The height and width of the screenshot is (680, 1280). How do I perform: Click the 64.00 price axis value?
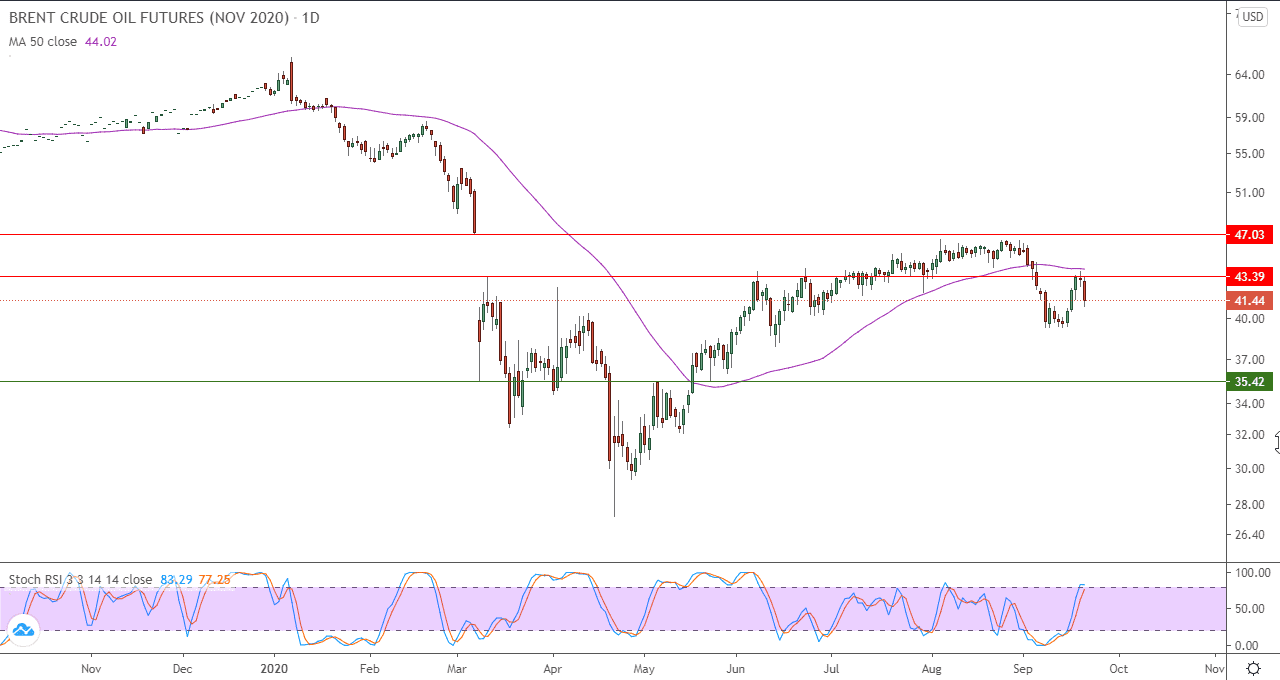1250,75
